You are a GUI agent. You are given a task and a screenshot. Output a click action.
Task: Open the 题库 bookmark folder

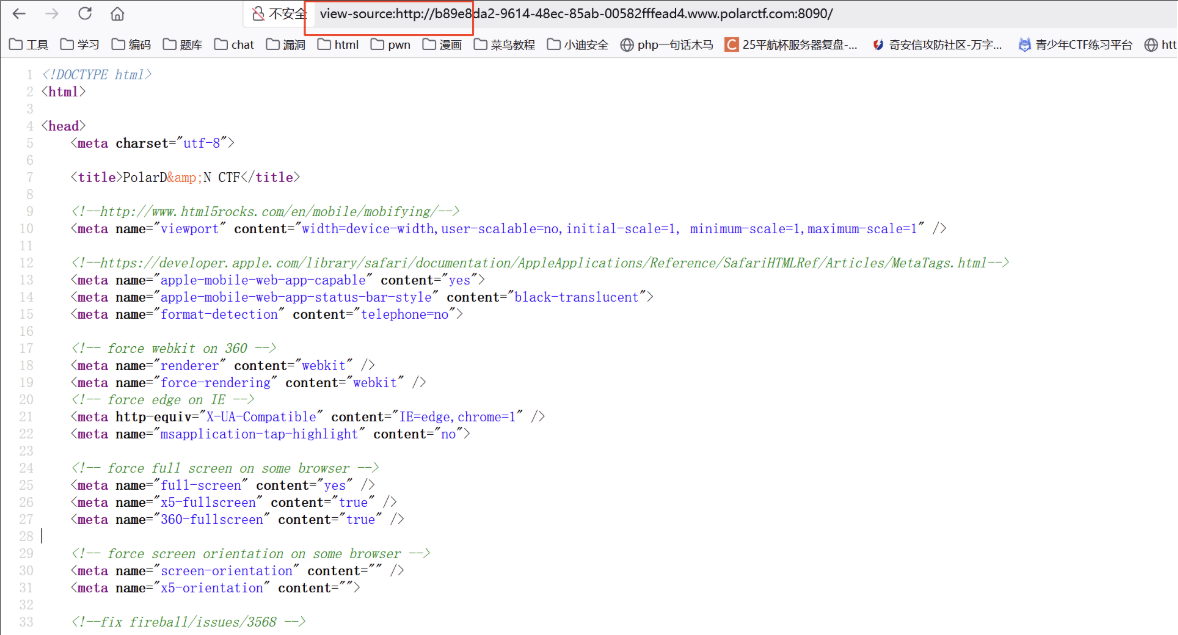pos(182,44)
